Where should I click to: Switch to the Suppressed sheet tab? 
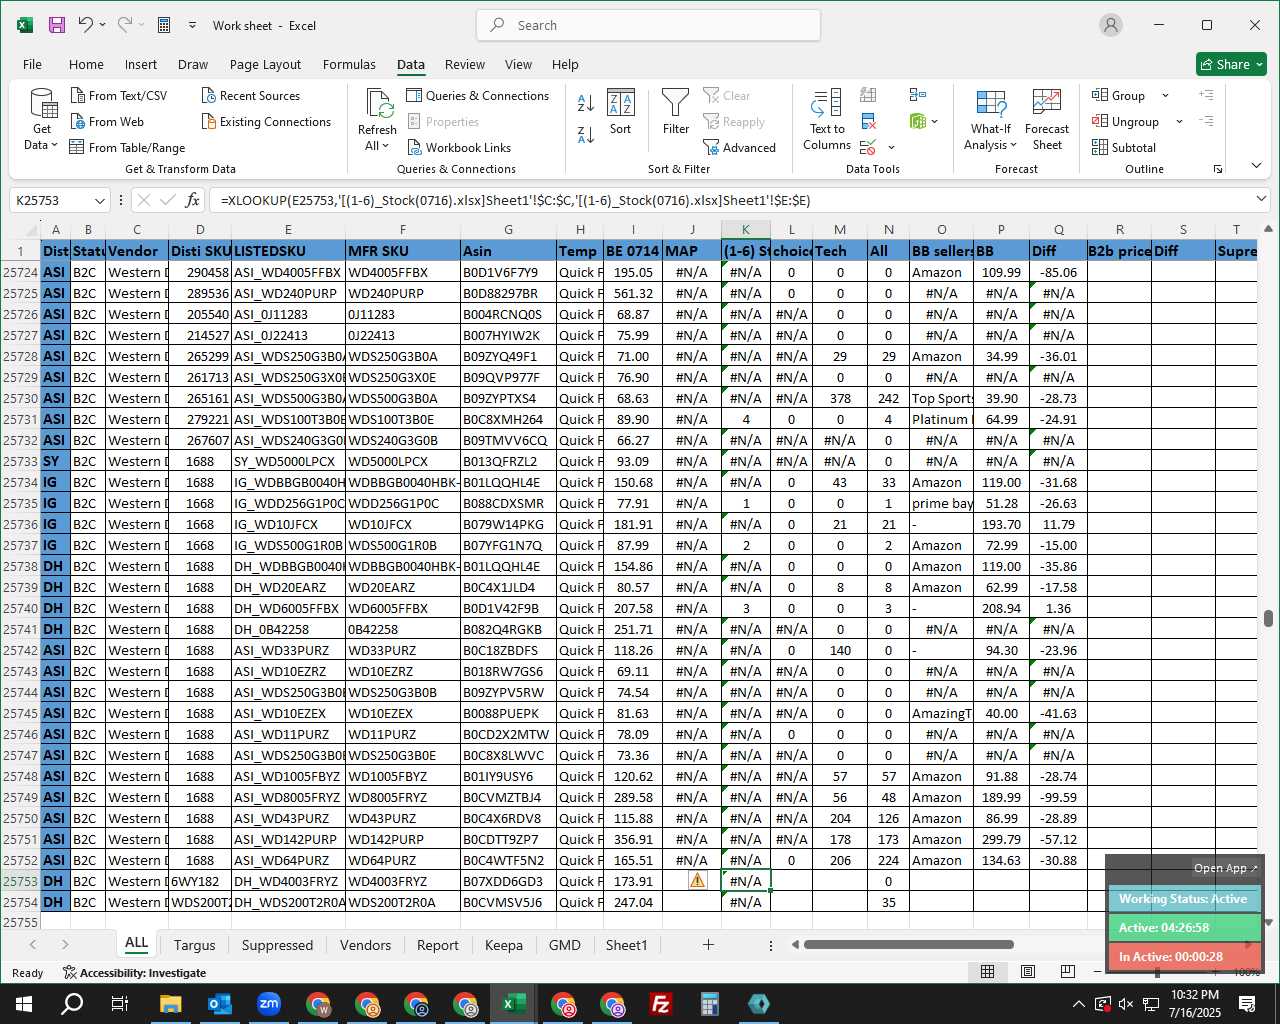277,945
